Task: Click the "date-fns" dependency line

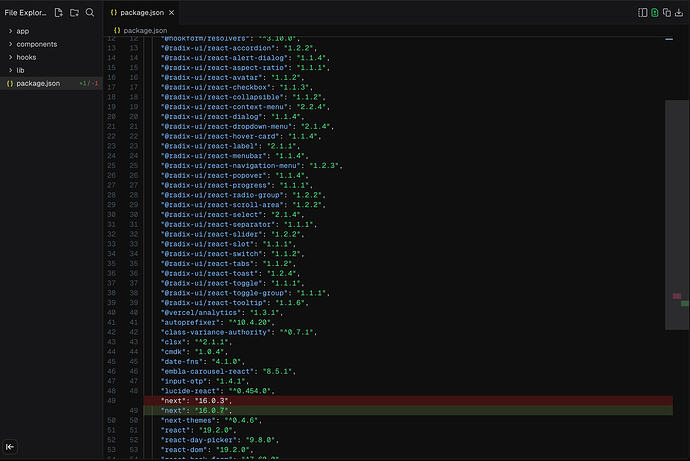Action: coord(203,362)
